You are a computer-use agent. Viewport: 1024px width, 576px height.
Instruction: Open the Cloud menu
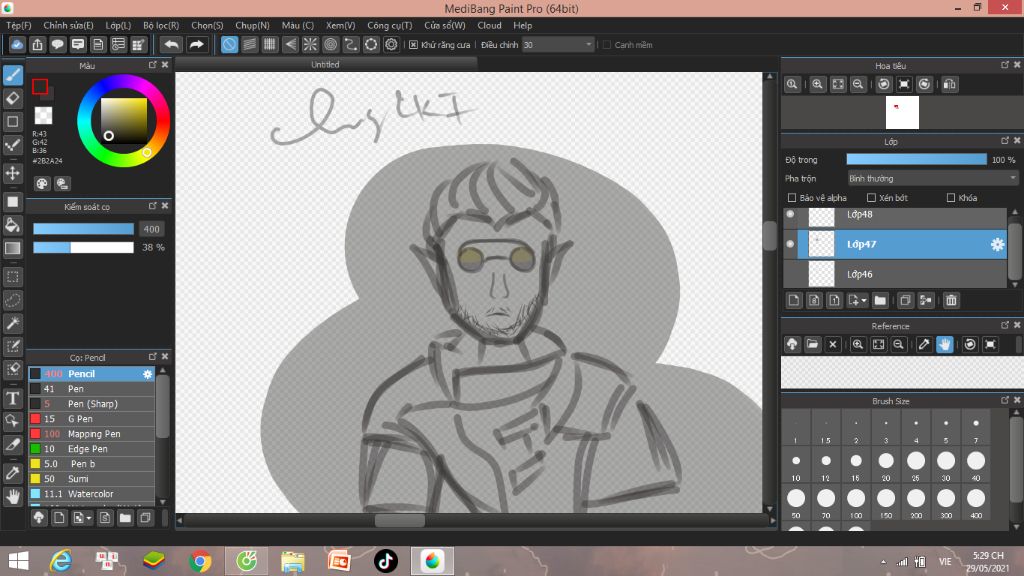489,25
